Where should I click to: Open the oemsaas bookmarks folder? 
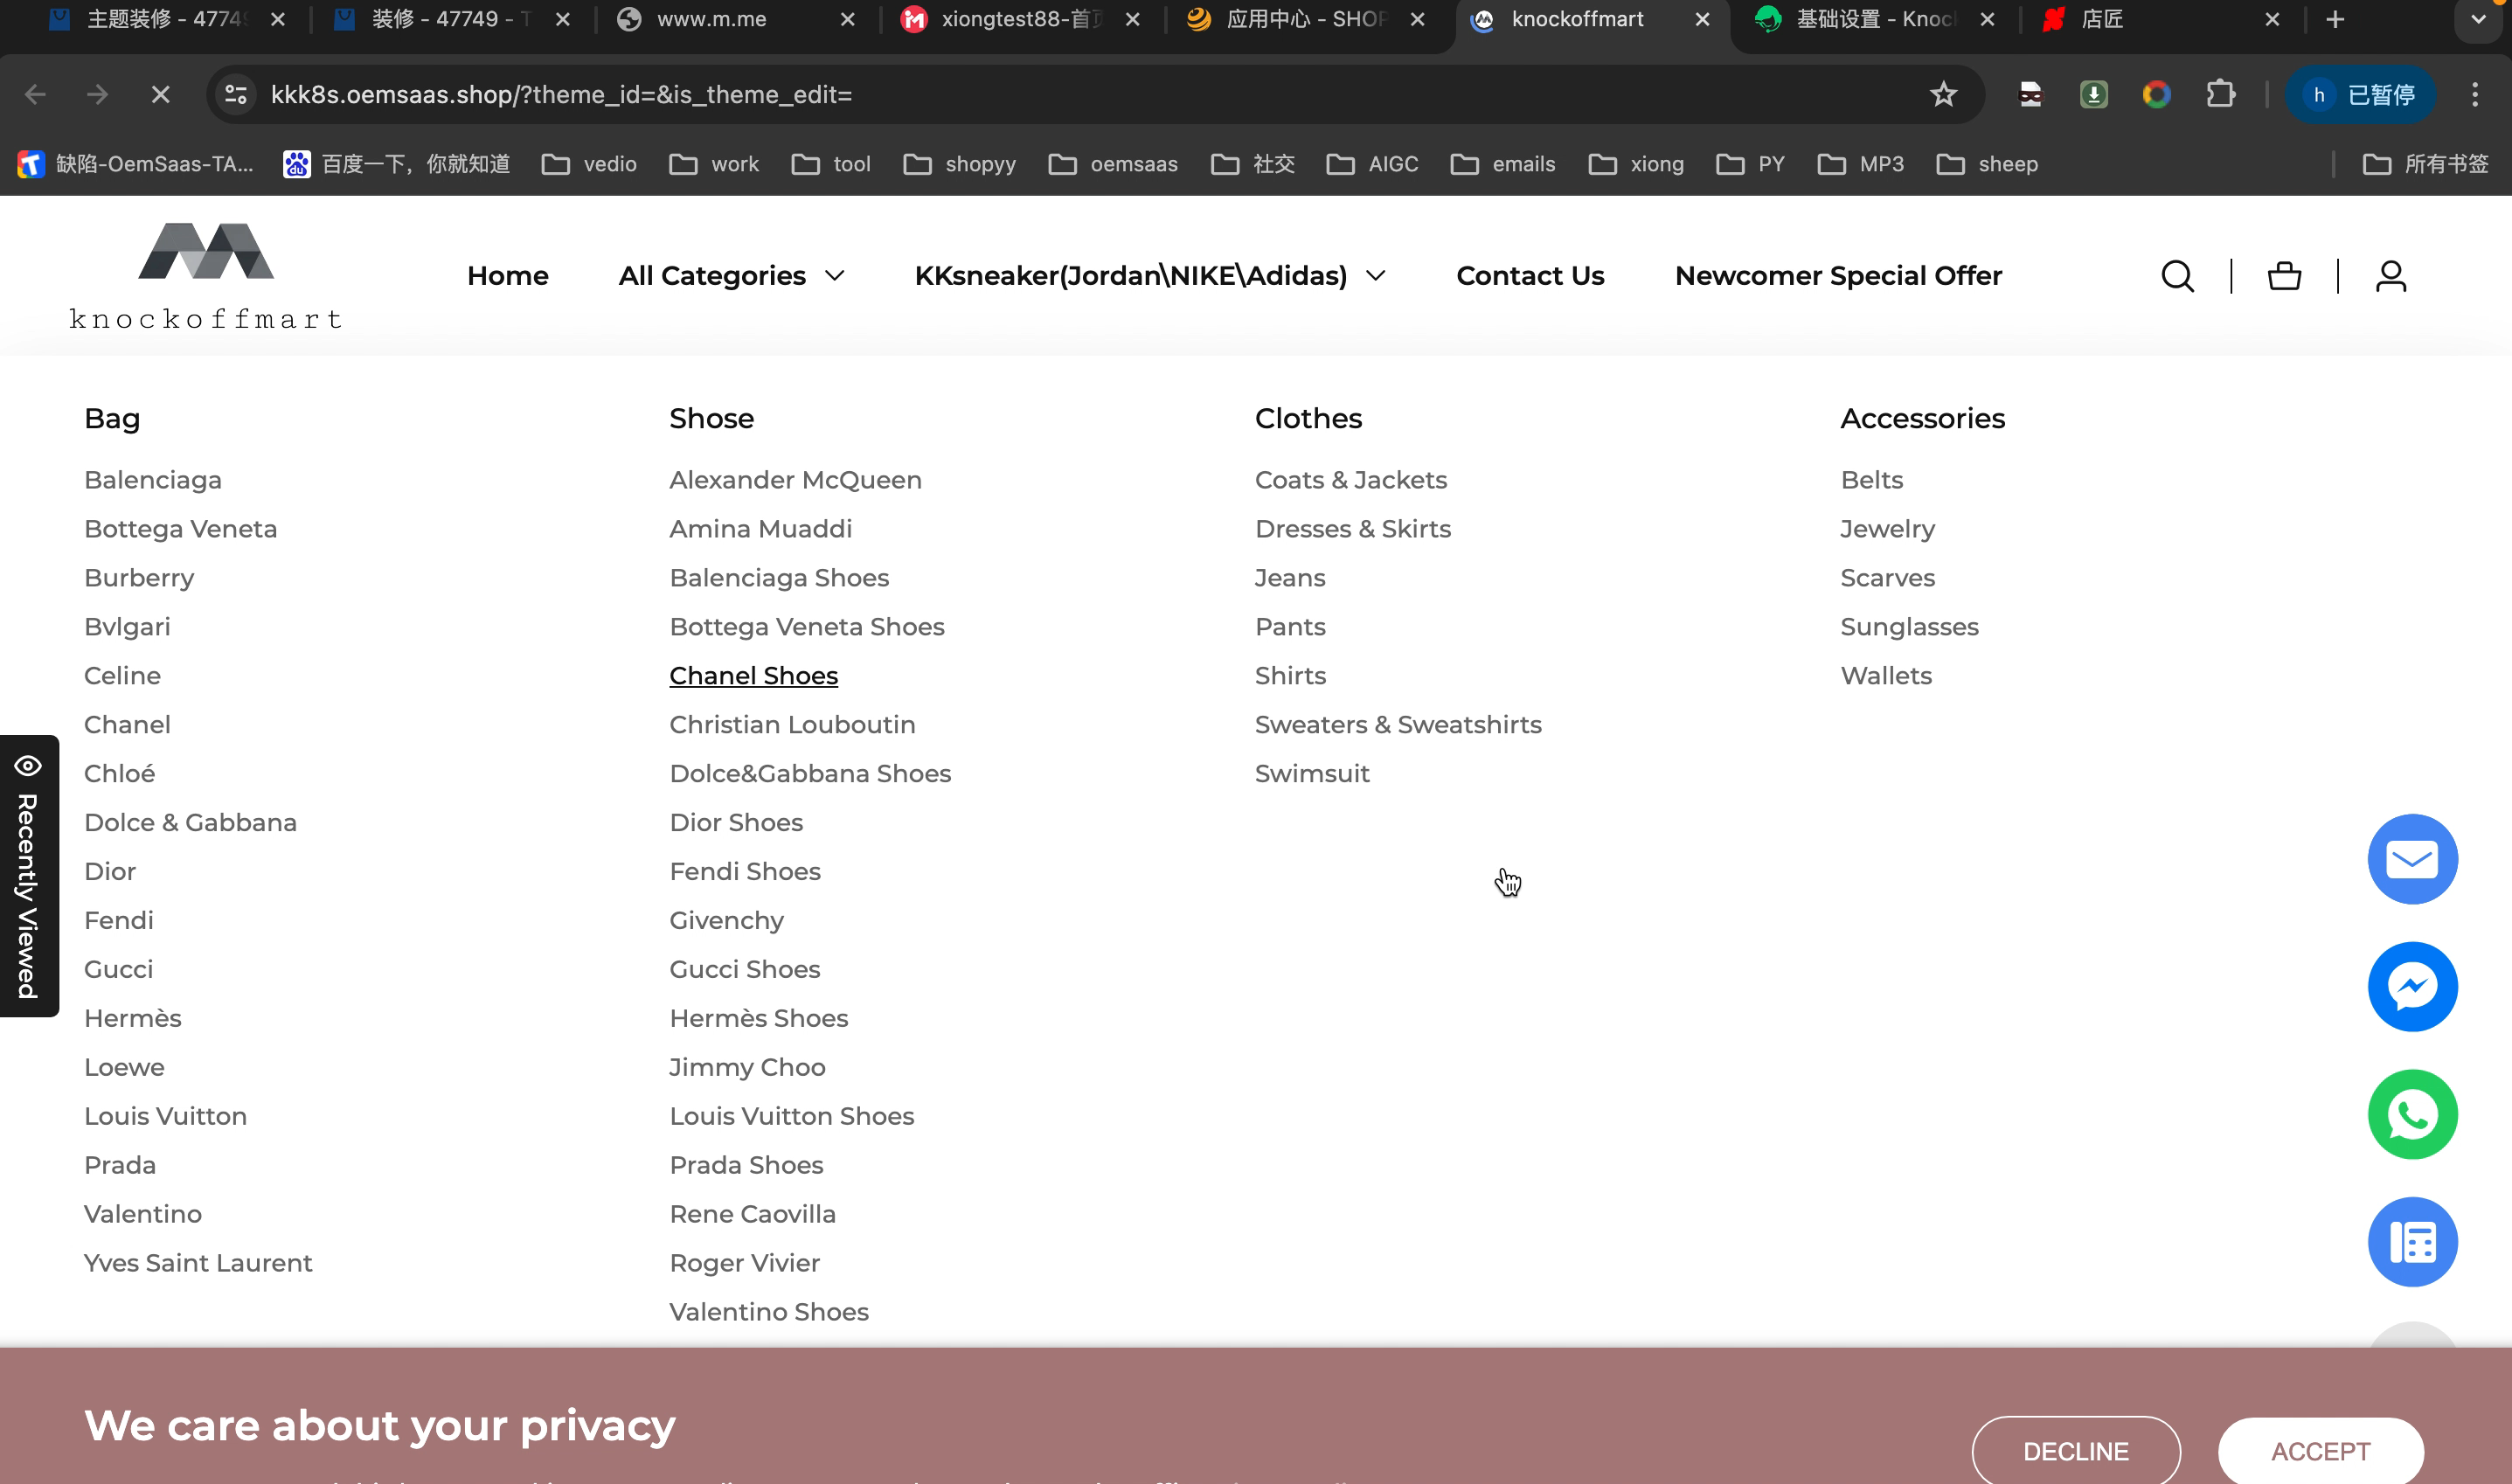click(x=1113, y=164)
